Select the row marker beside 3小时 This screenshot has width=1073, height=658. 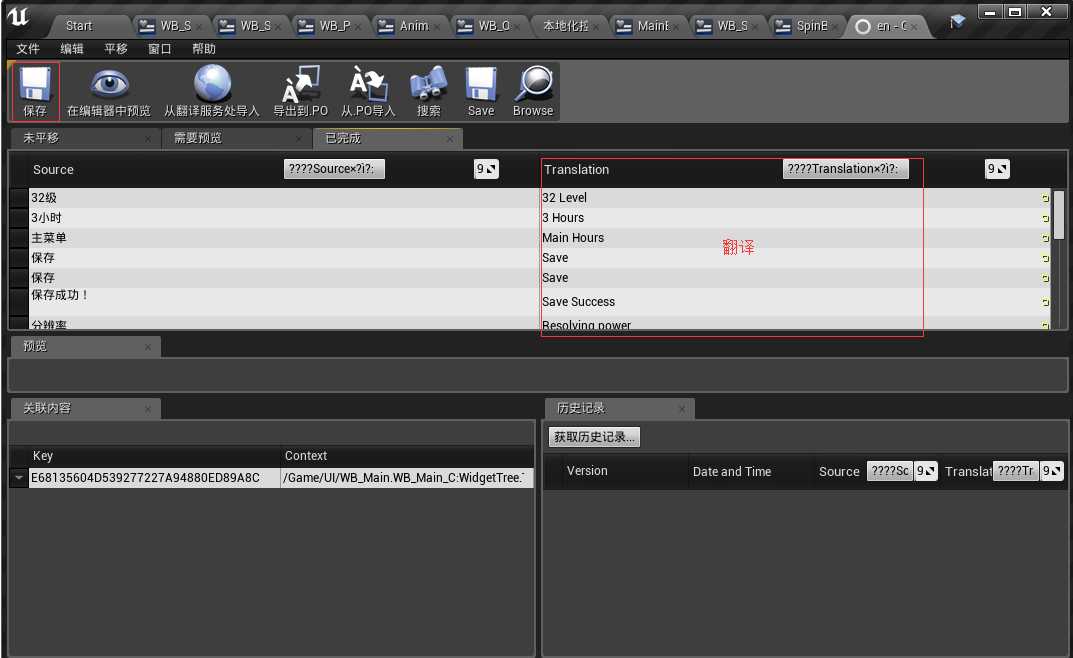19,218
